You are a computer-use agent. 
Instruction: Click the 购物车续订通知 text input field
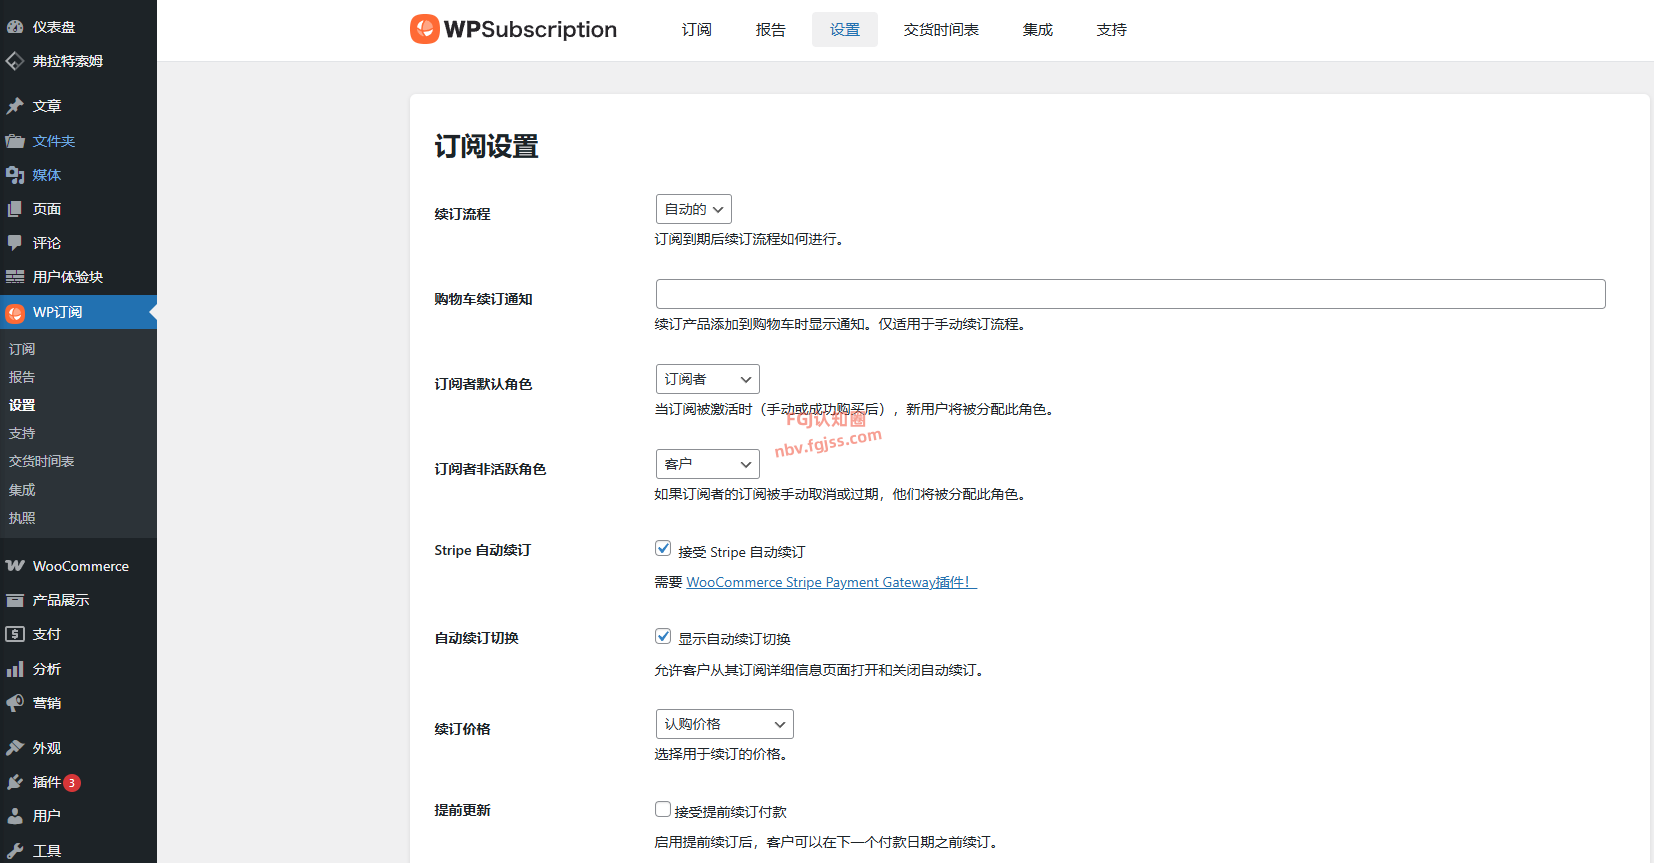pyautogui.click(x=1130, y=294)
